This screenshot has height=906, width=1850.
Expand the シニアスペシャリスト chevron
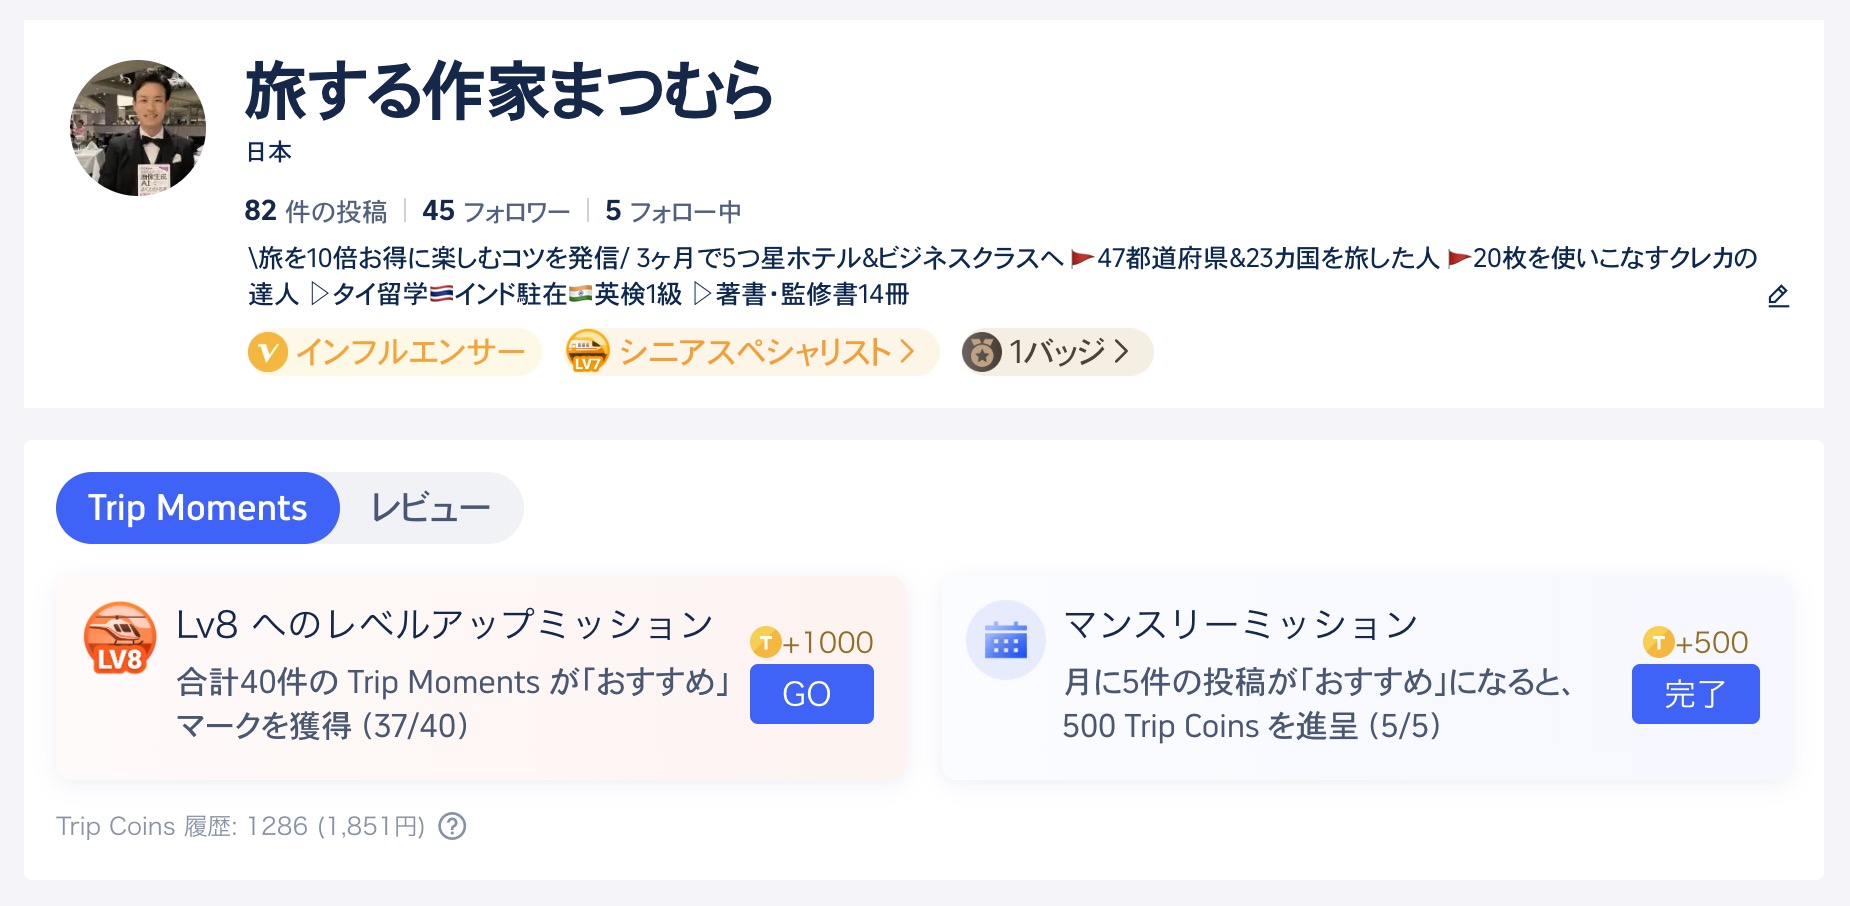pyautogui.click(x=907, y=352)
